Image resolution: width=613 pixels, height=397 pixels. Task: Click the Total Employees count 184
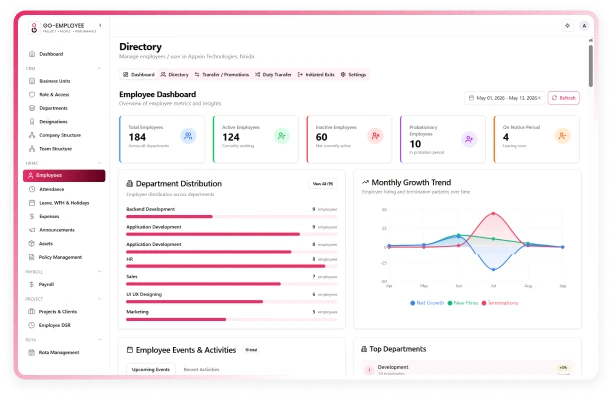pos(137,137)
